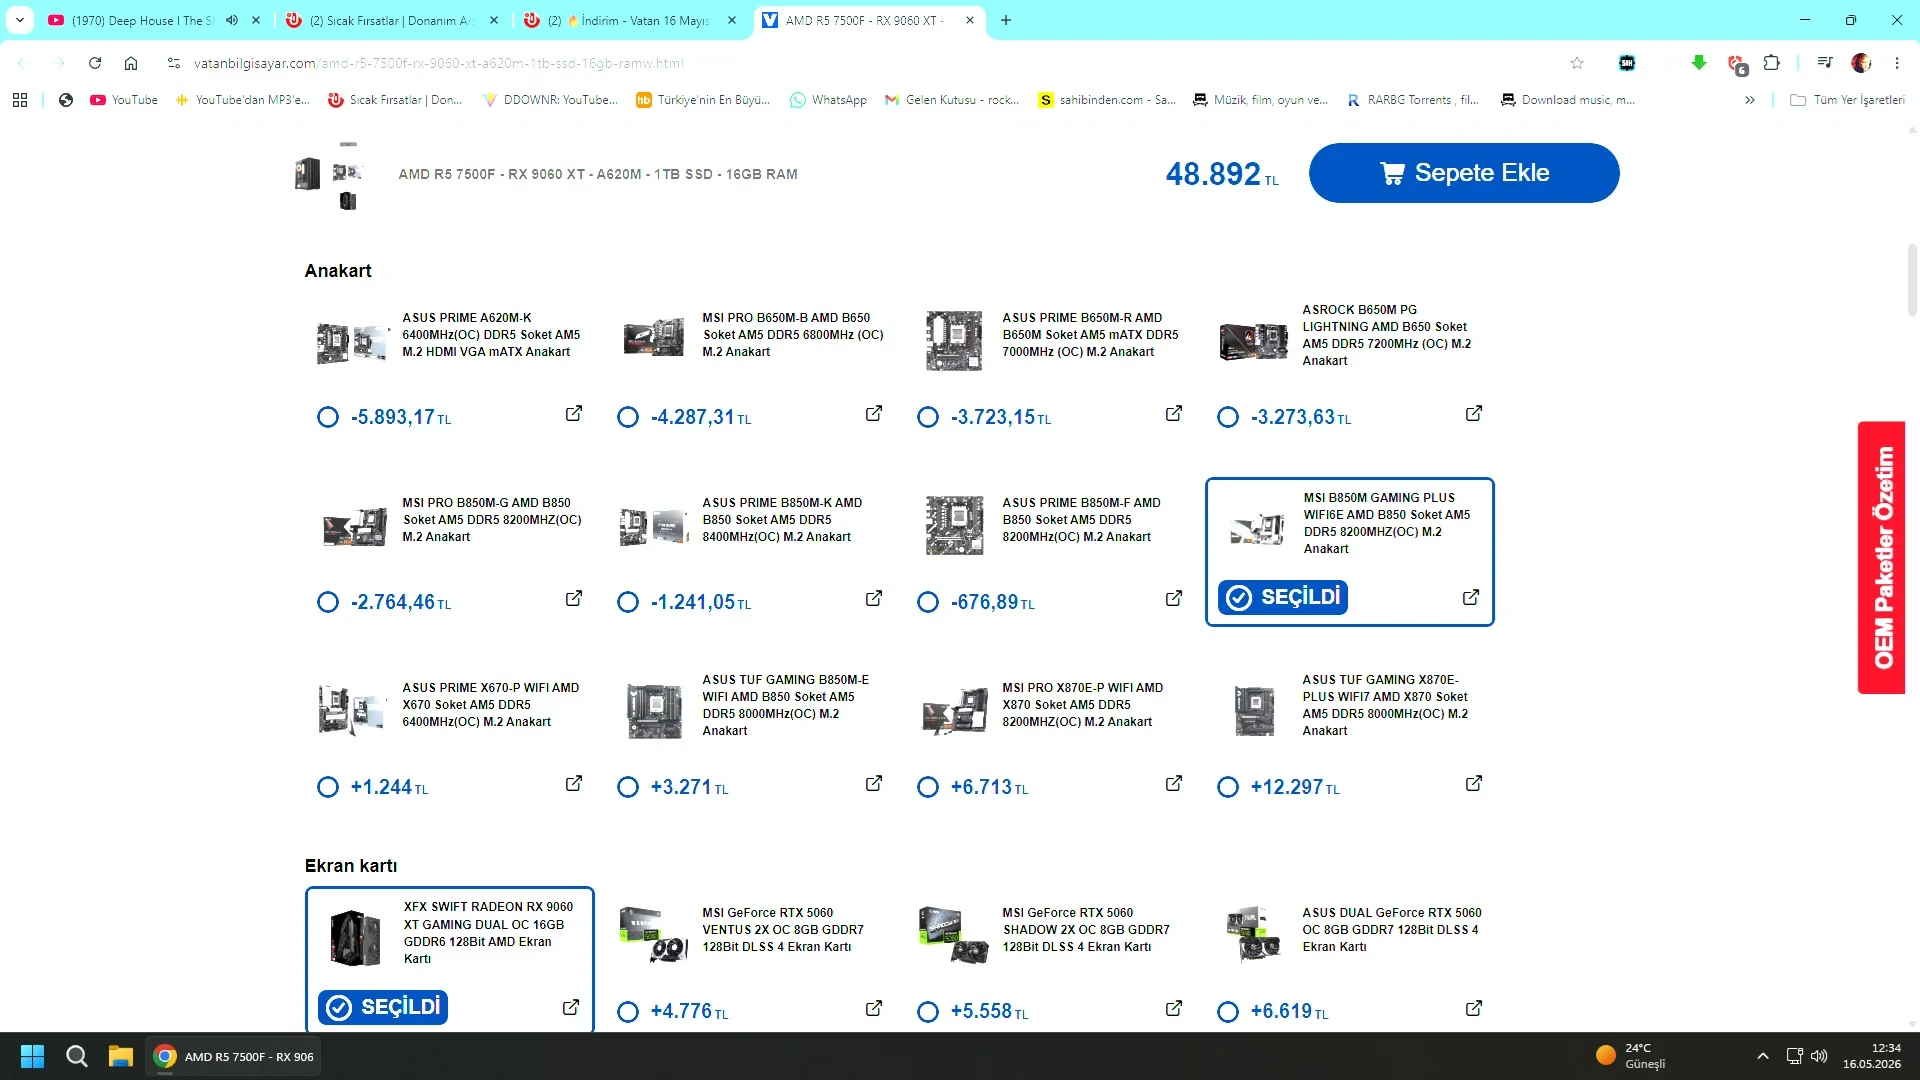The width and height of the screenshot is (1920, 1080).
Task: Click the SEÇİLDİ badge on XFX SWIFT RX 9060 XT
Action: click(x=383, y=1007)
